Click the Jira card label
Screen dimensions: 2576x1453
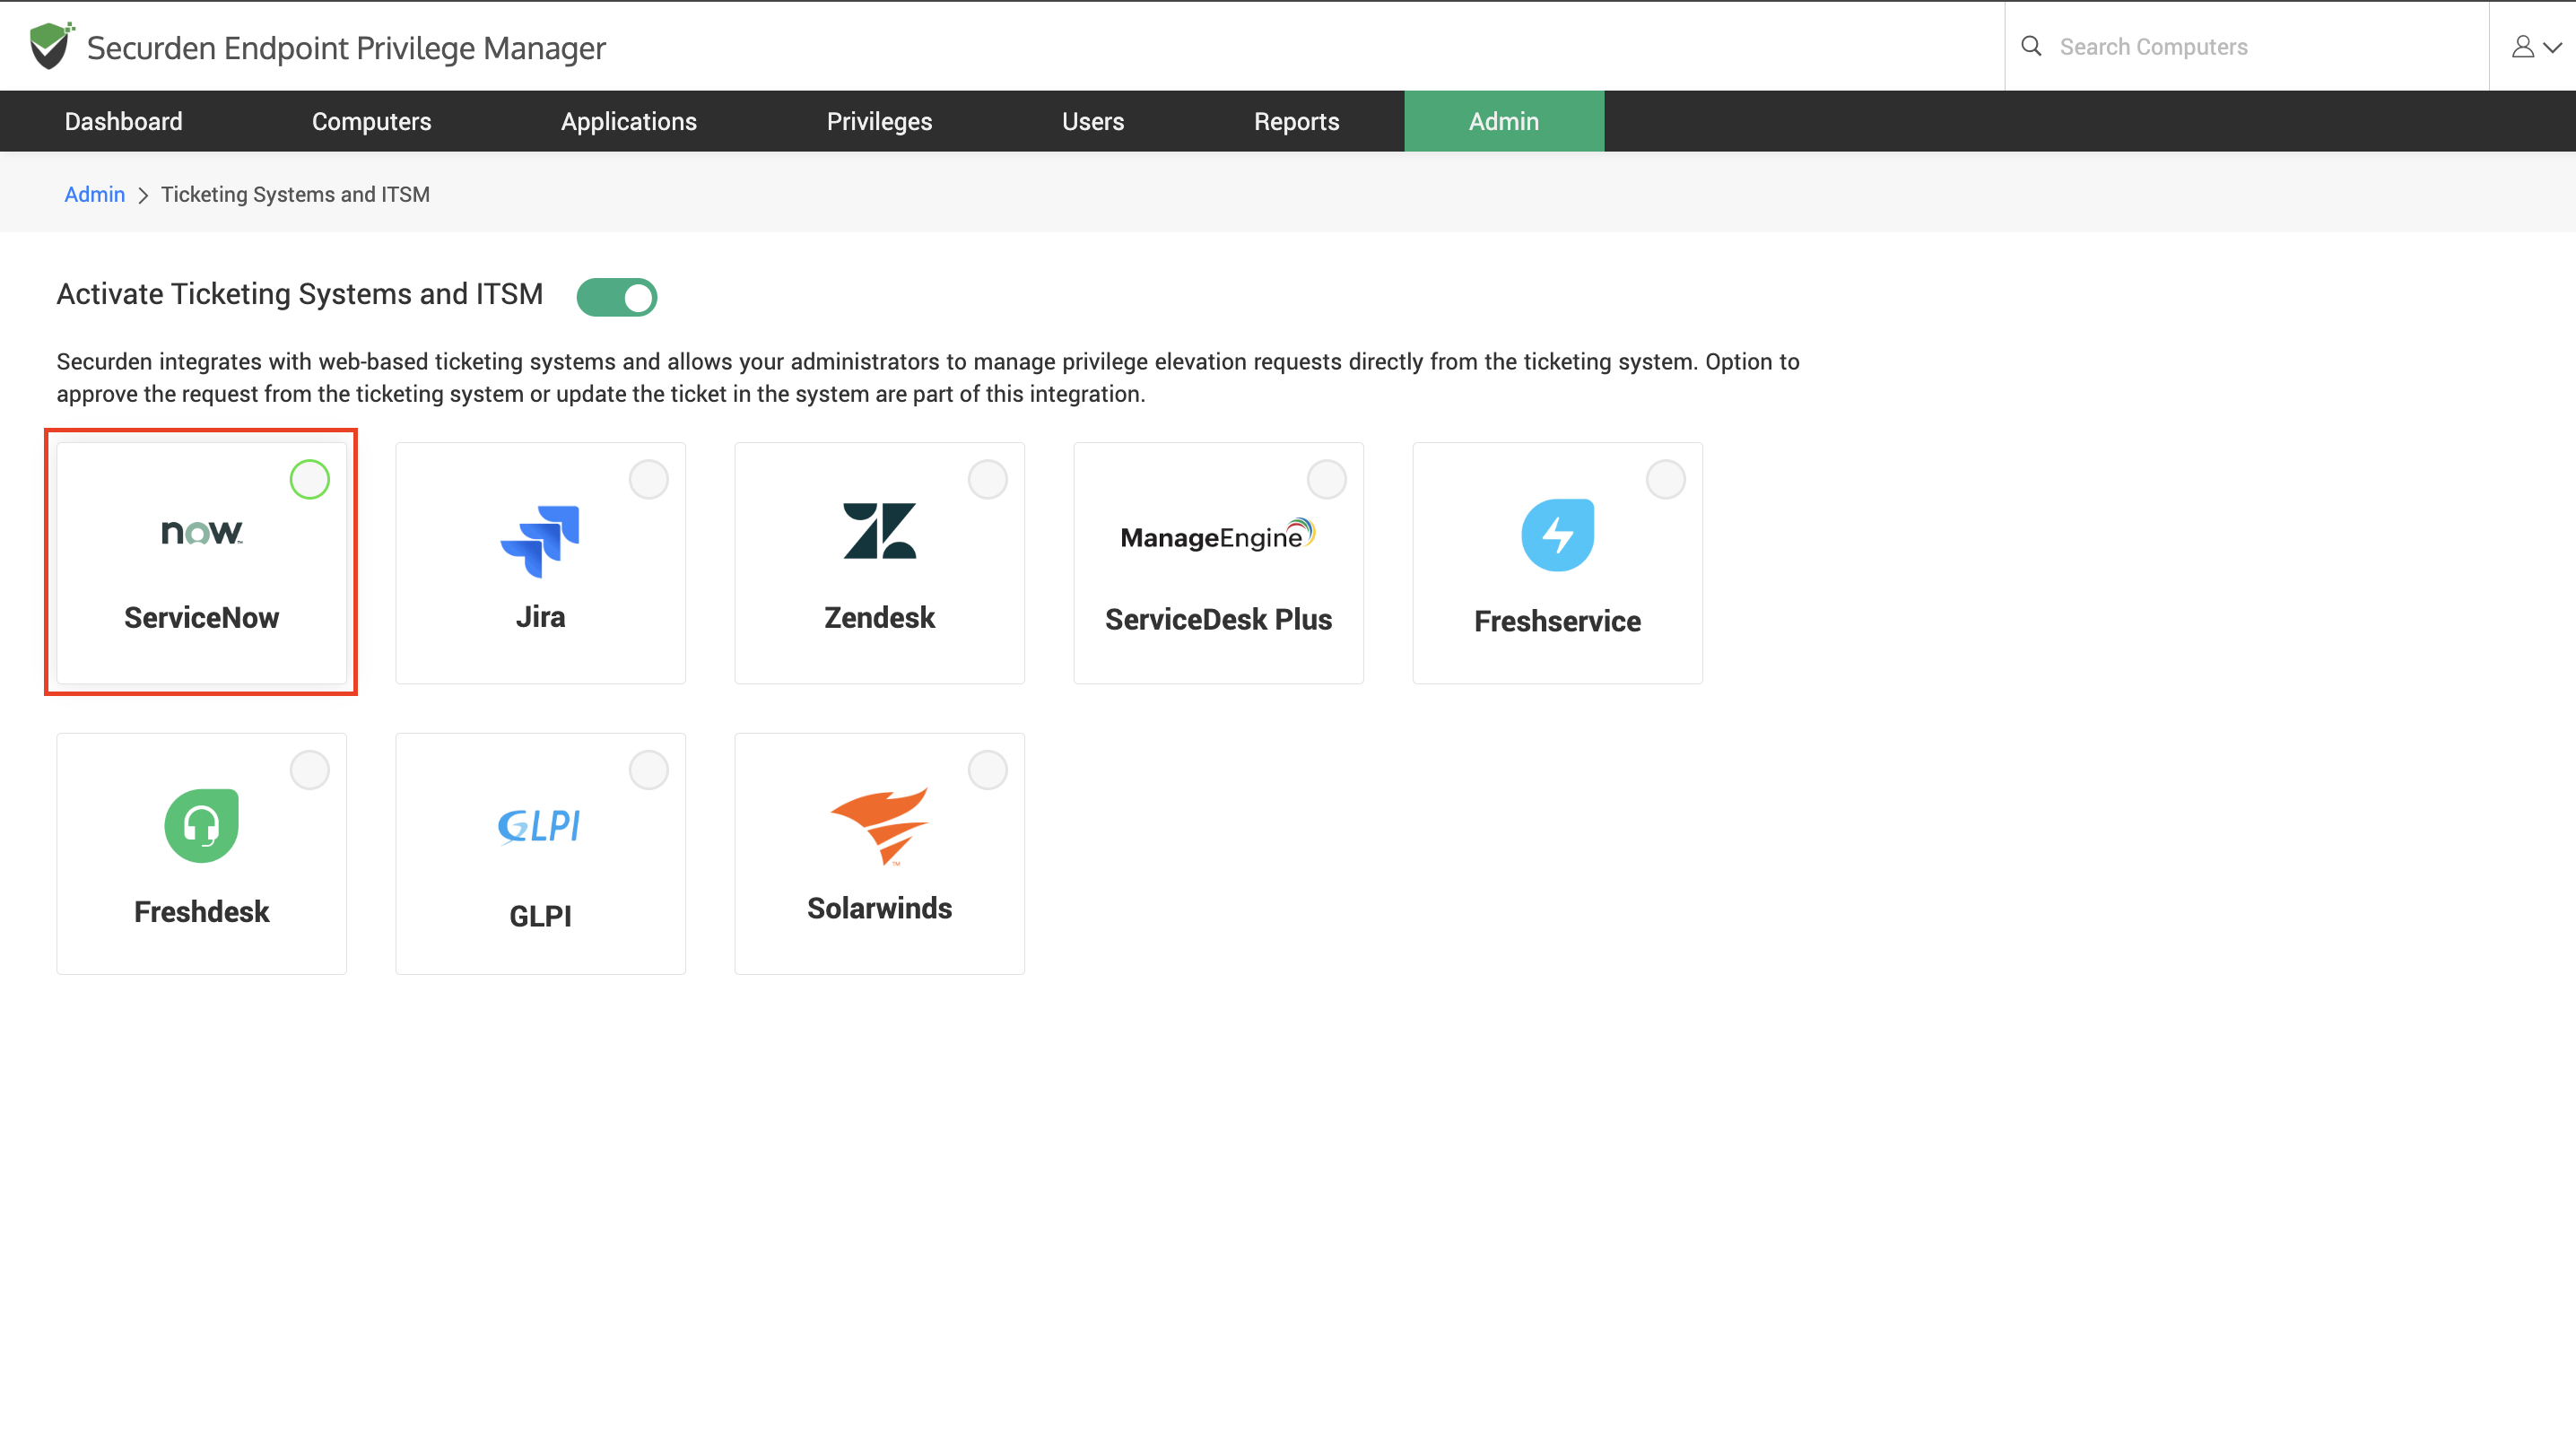540,616
